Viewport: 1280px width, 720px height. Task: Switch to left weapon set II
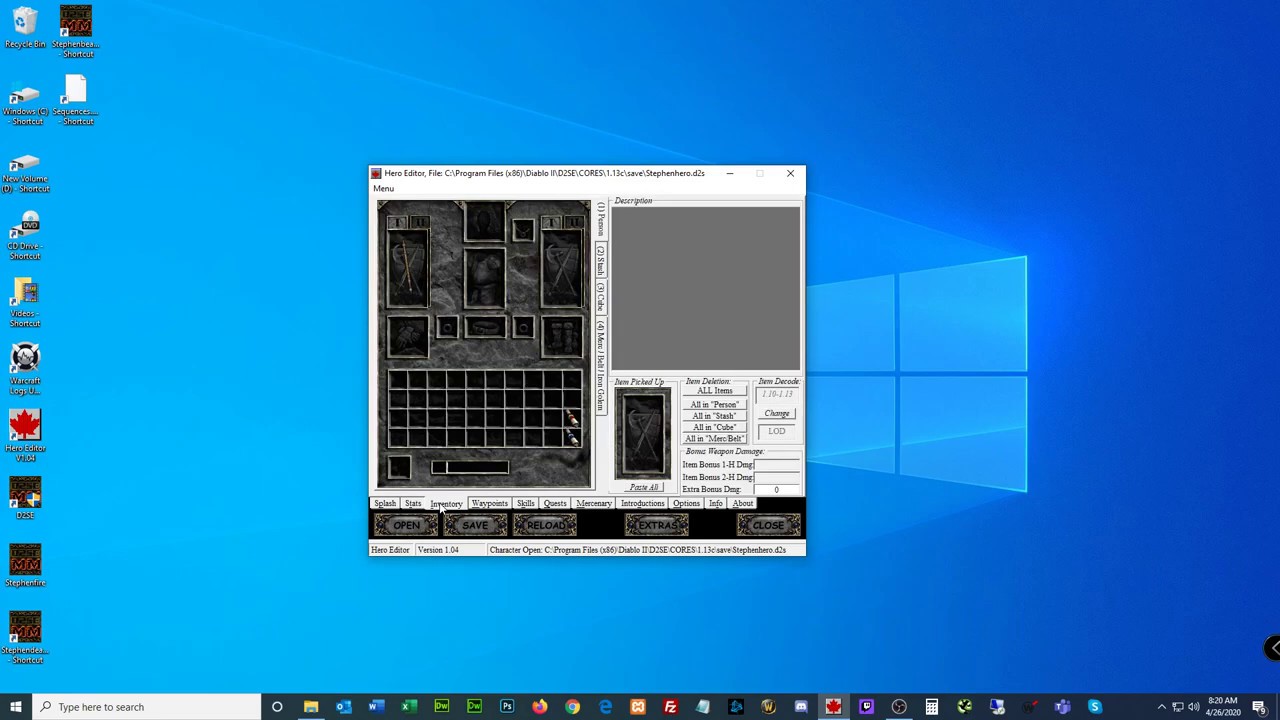[x=418, y=222]
